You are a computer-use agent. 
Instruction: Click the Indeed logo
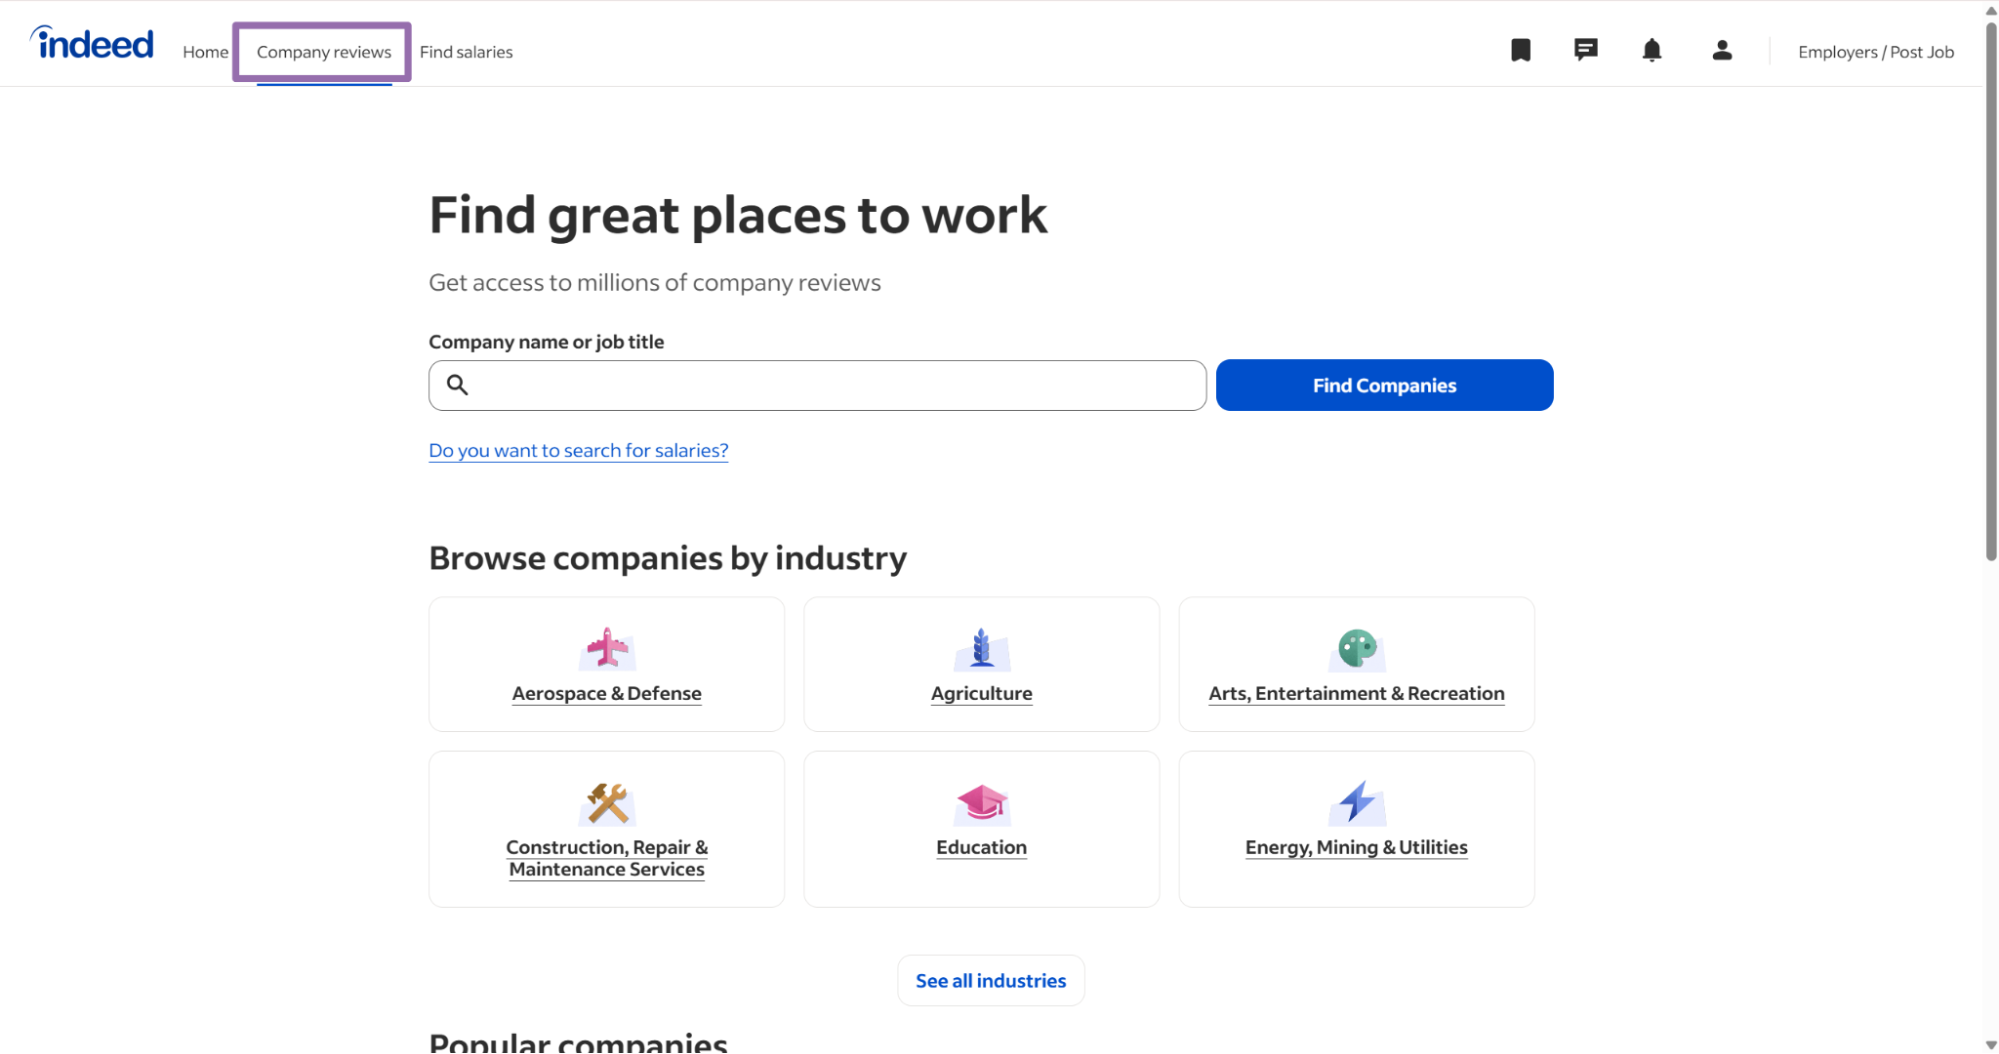point(92,43)
